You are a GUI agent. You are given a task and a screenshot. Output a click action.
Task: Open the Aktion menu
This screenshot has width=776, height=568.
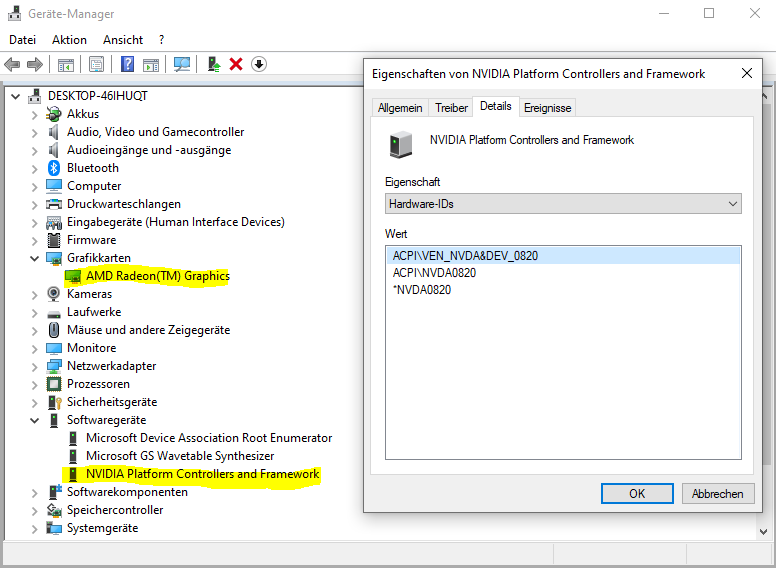point(69,40)
